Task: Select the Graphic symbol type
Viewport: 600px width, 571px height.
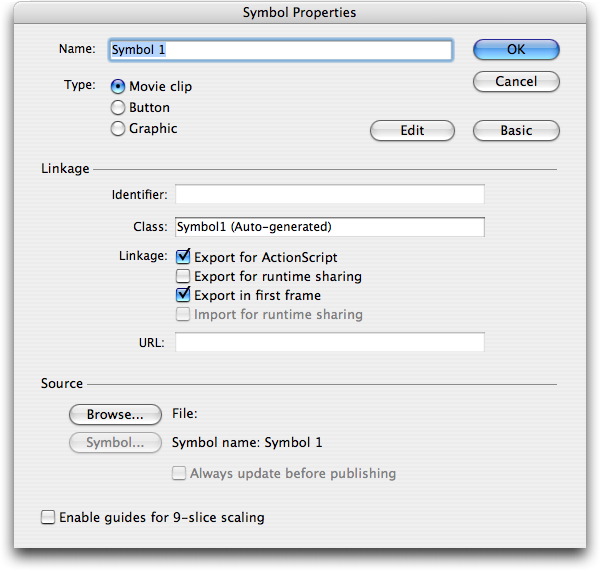Action: (x=118, y=128)
